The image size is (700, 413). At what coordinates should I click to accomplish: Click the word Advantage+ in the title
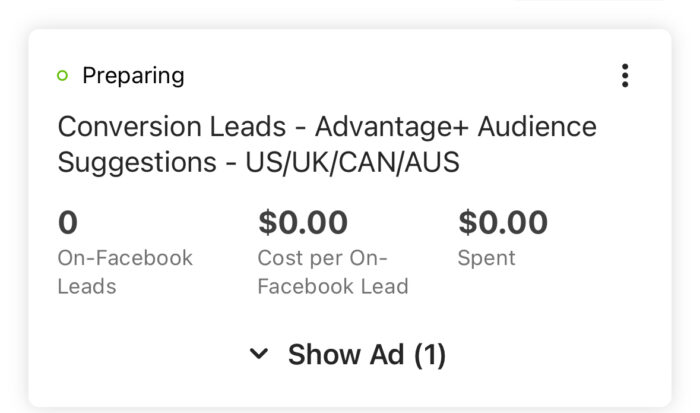click(x=392, y=127)
